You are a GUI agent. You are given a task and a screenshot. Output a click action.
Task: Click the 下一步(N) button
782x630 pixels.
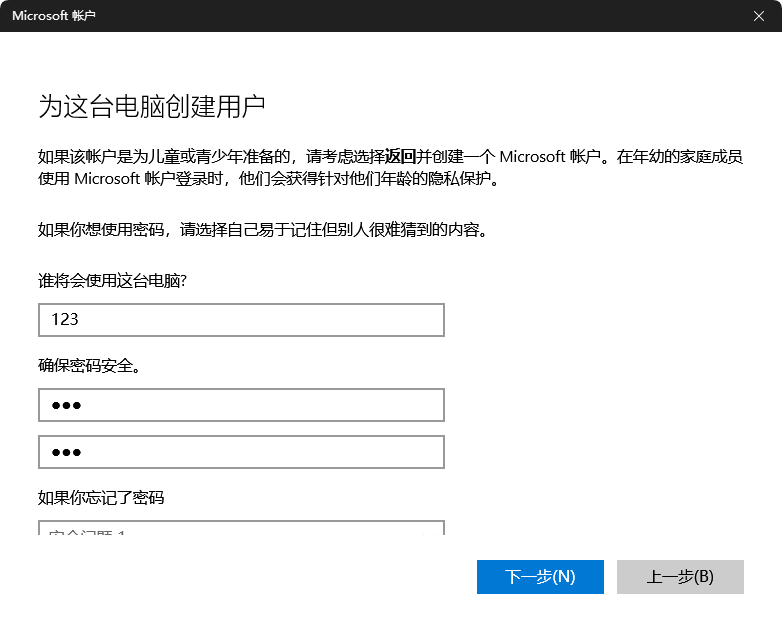[540, 577]
